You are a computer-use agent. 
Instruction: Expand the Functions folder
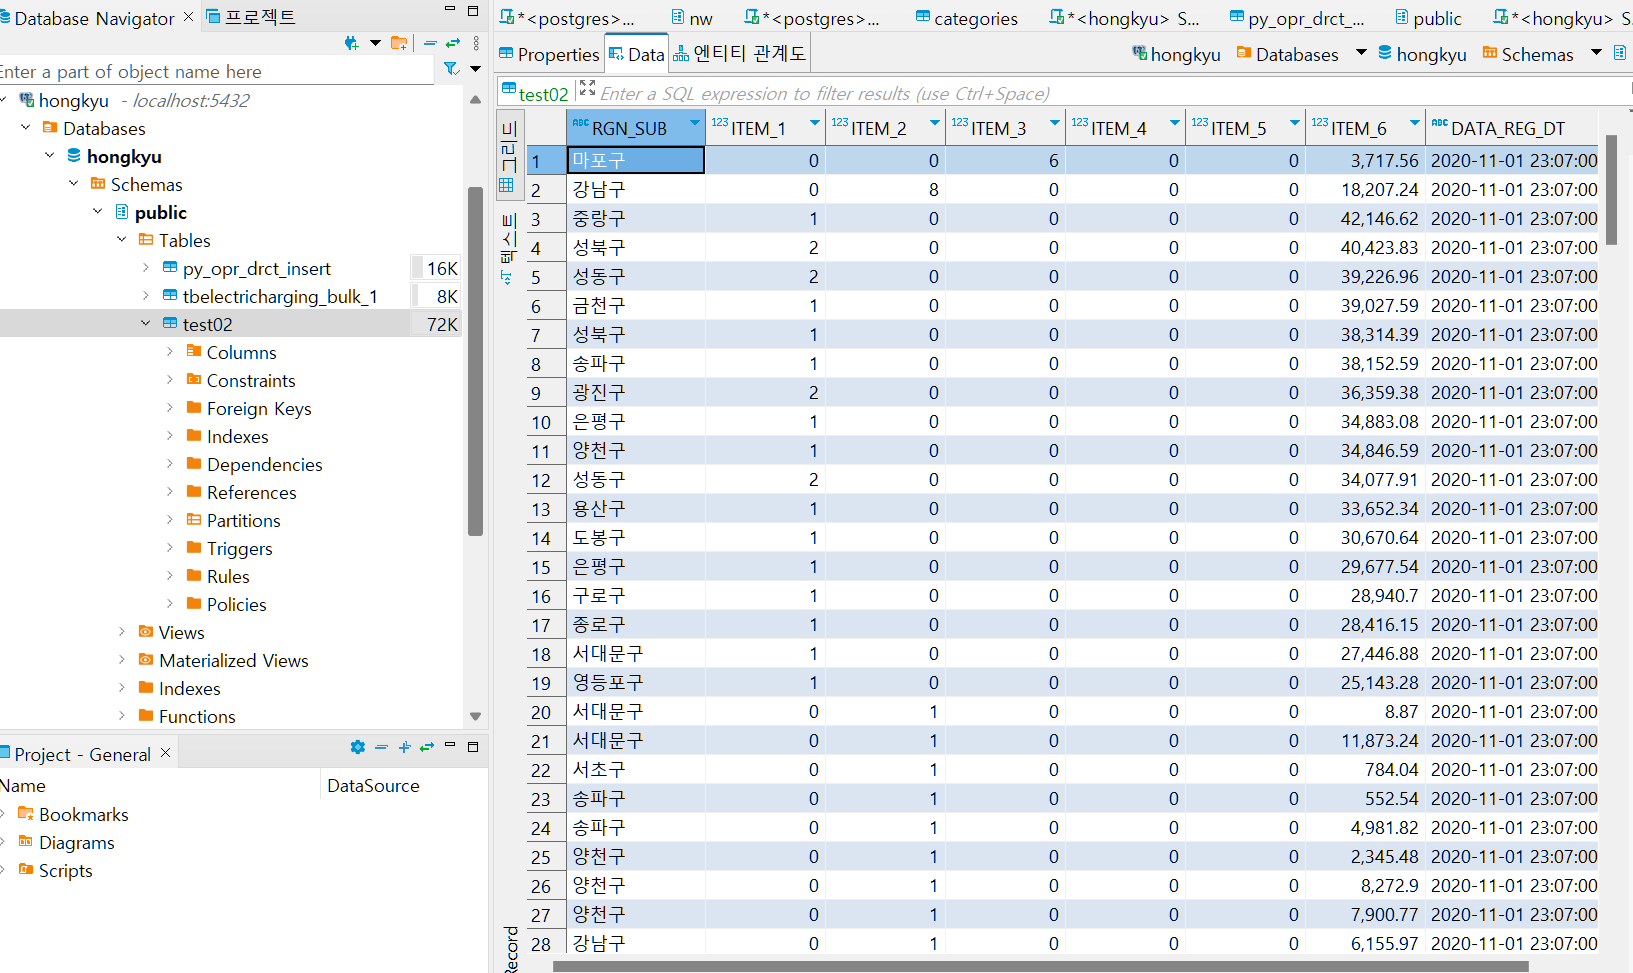click(122, 716)
